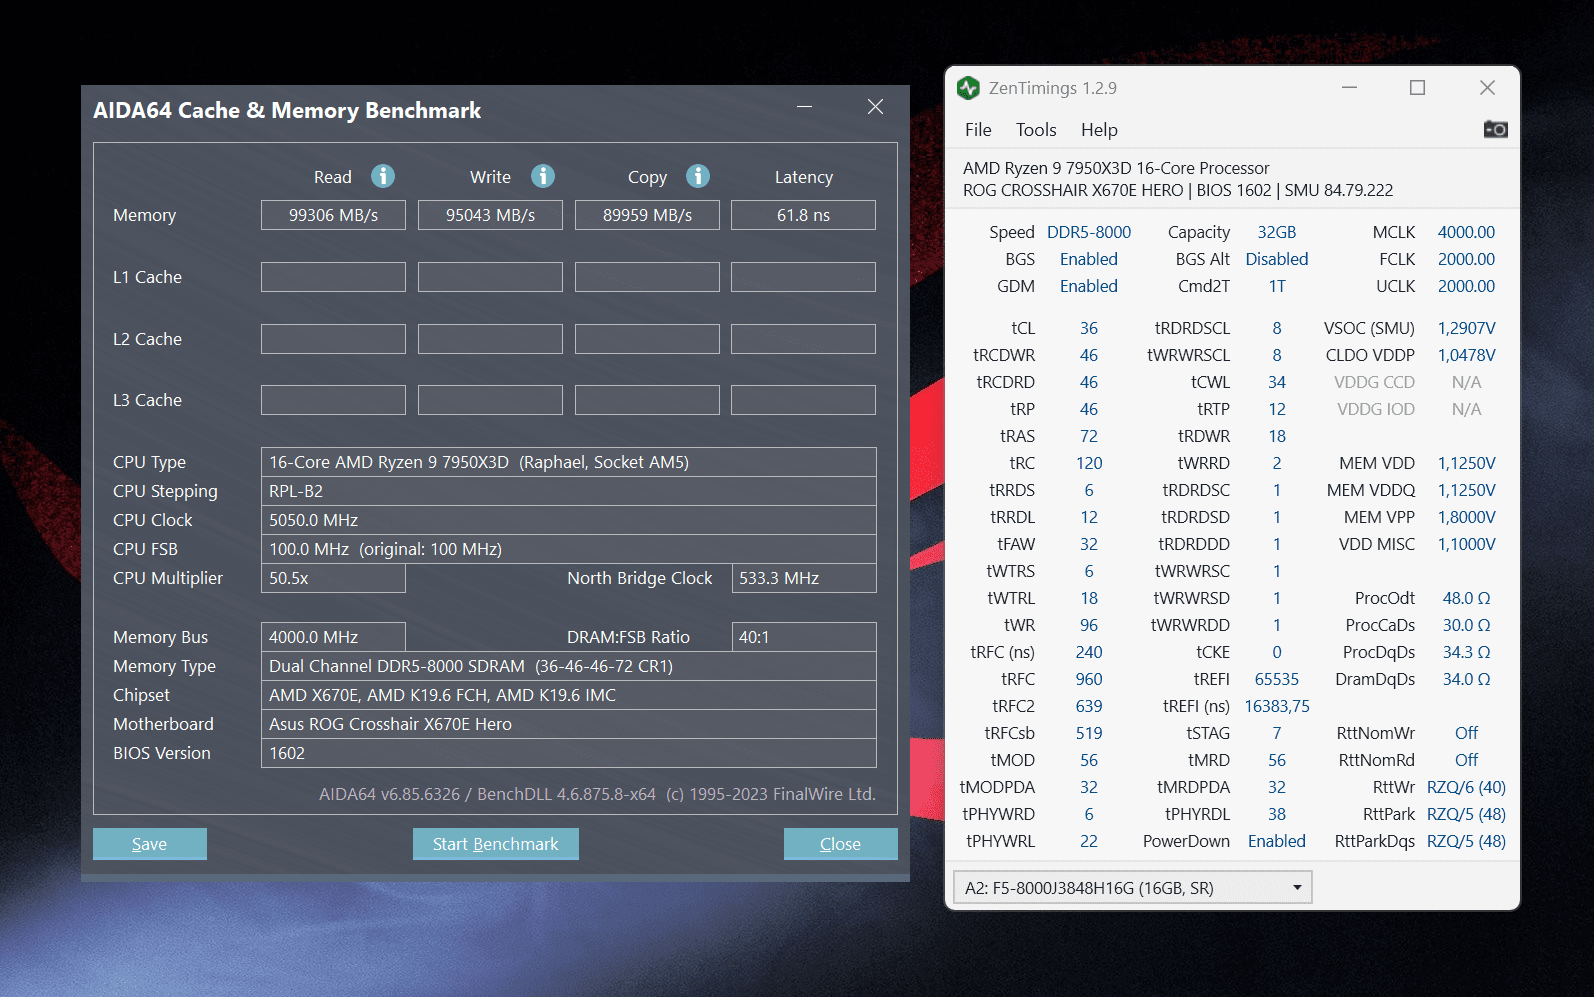The height and width of the screenshot is (997, 1594).
Task: Click tREFI (ns) value 16383,75
Action: pos(1277,706)
